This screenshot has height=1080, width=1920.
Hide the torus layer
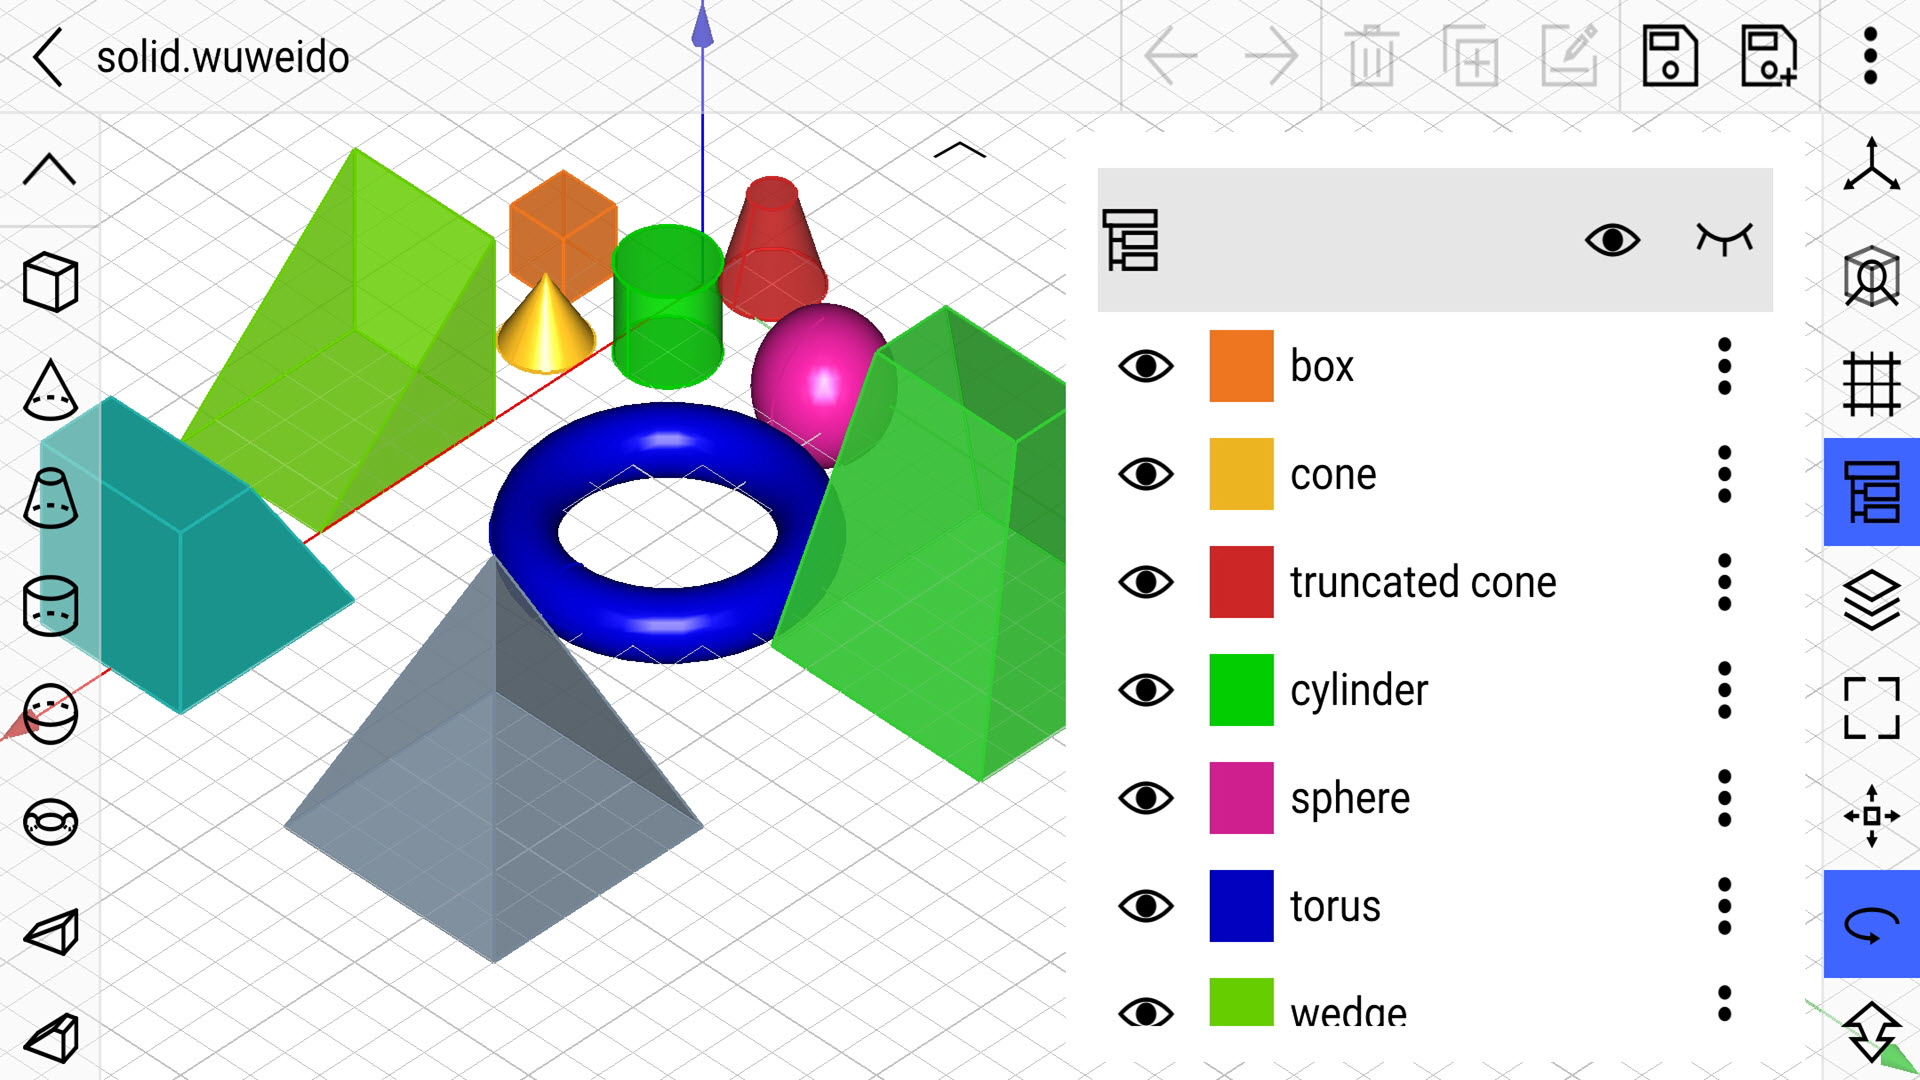click(x=1142, y=905)
